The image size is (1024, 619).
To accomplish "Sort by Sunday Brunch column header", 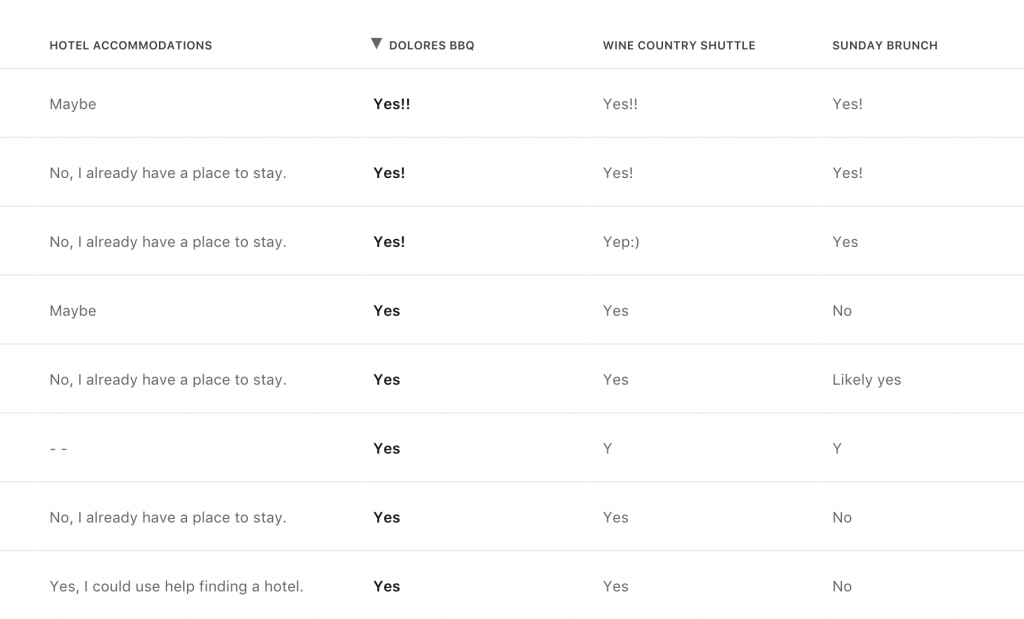I will click(x=885, y=45).
